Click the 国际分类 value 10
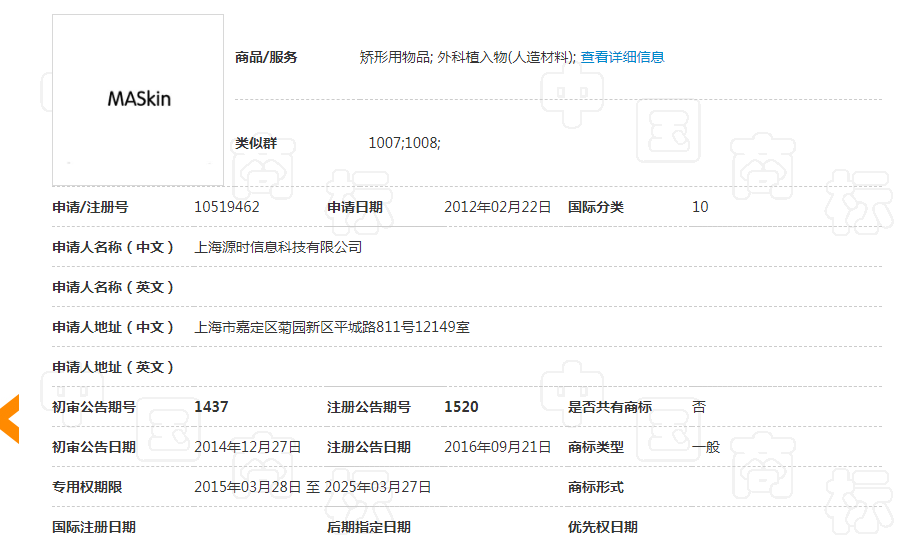Screen dimensions: 901x542 [700, 207]
